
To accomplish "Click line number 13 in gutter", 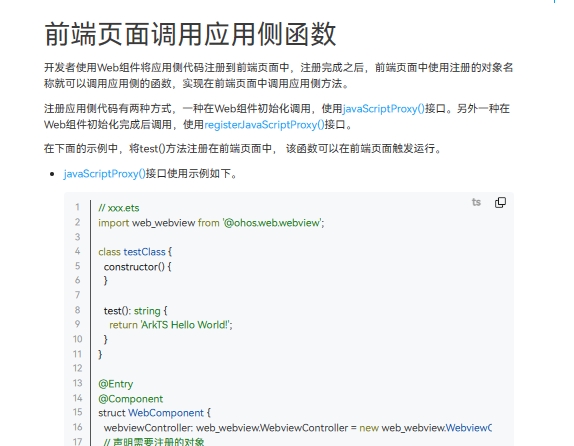I will point(77,383).
